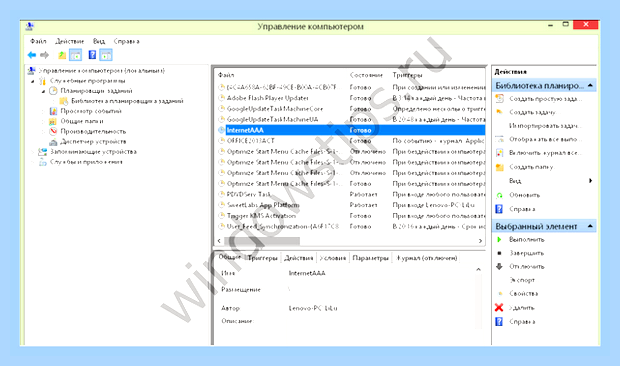Image resolution: width=620 pixels, height=366 pixels.
Task: Click the green Обновить refresh icon
Action: pyautogui.click(x=500, y=195)
